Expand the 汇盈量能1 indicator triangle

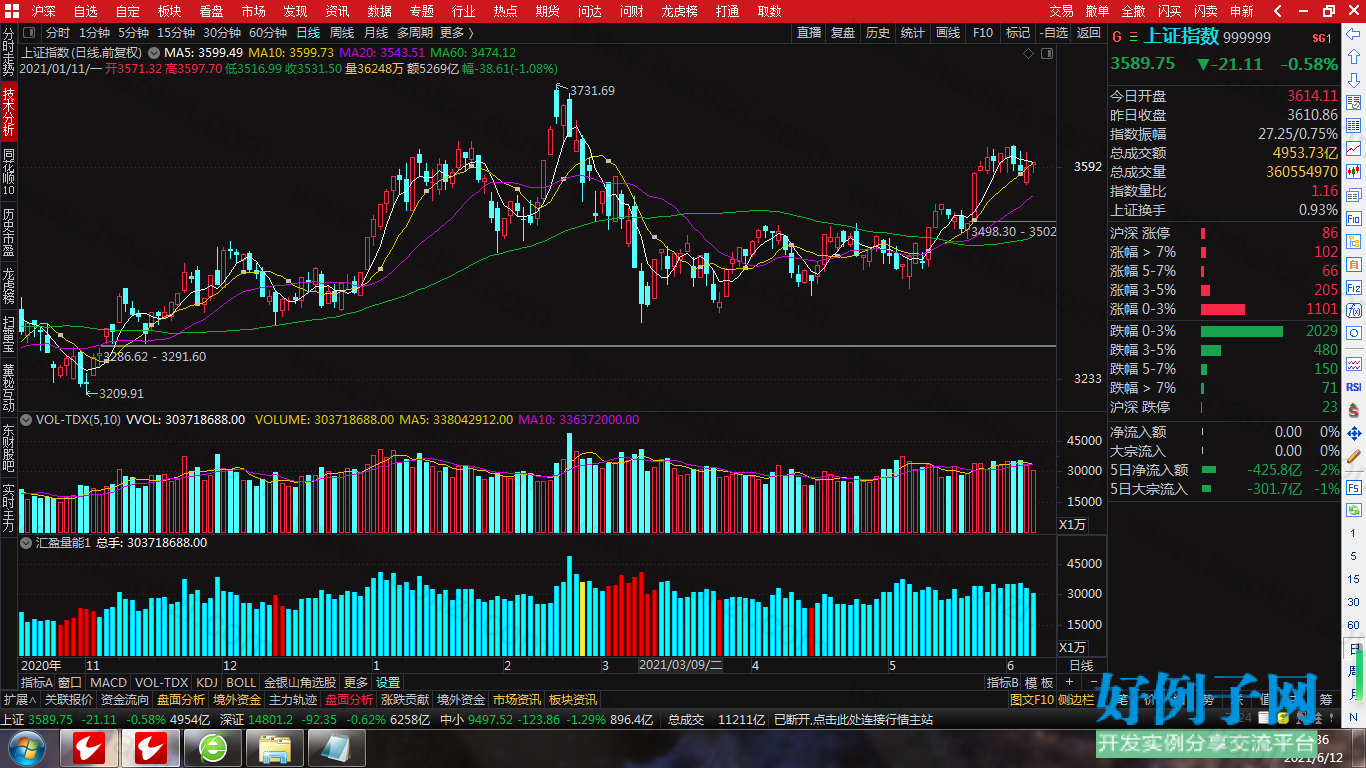coord(27,542)
